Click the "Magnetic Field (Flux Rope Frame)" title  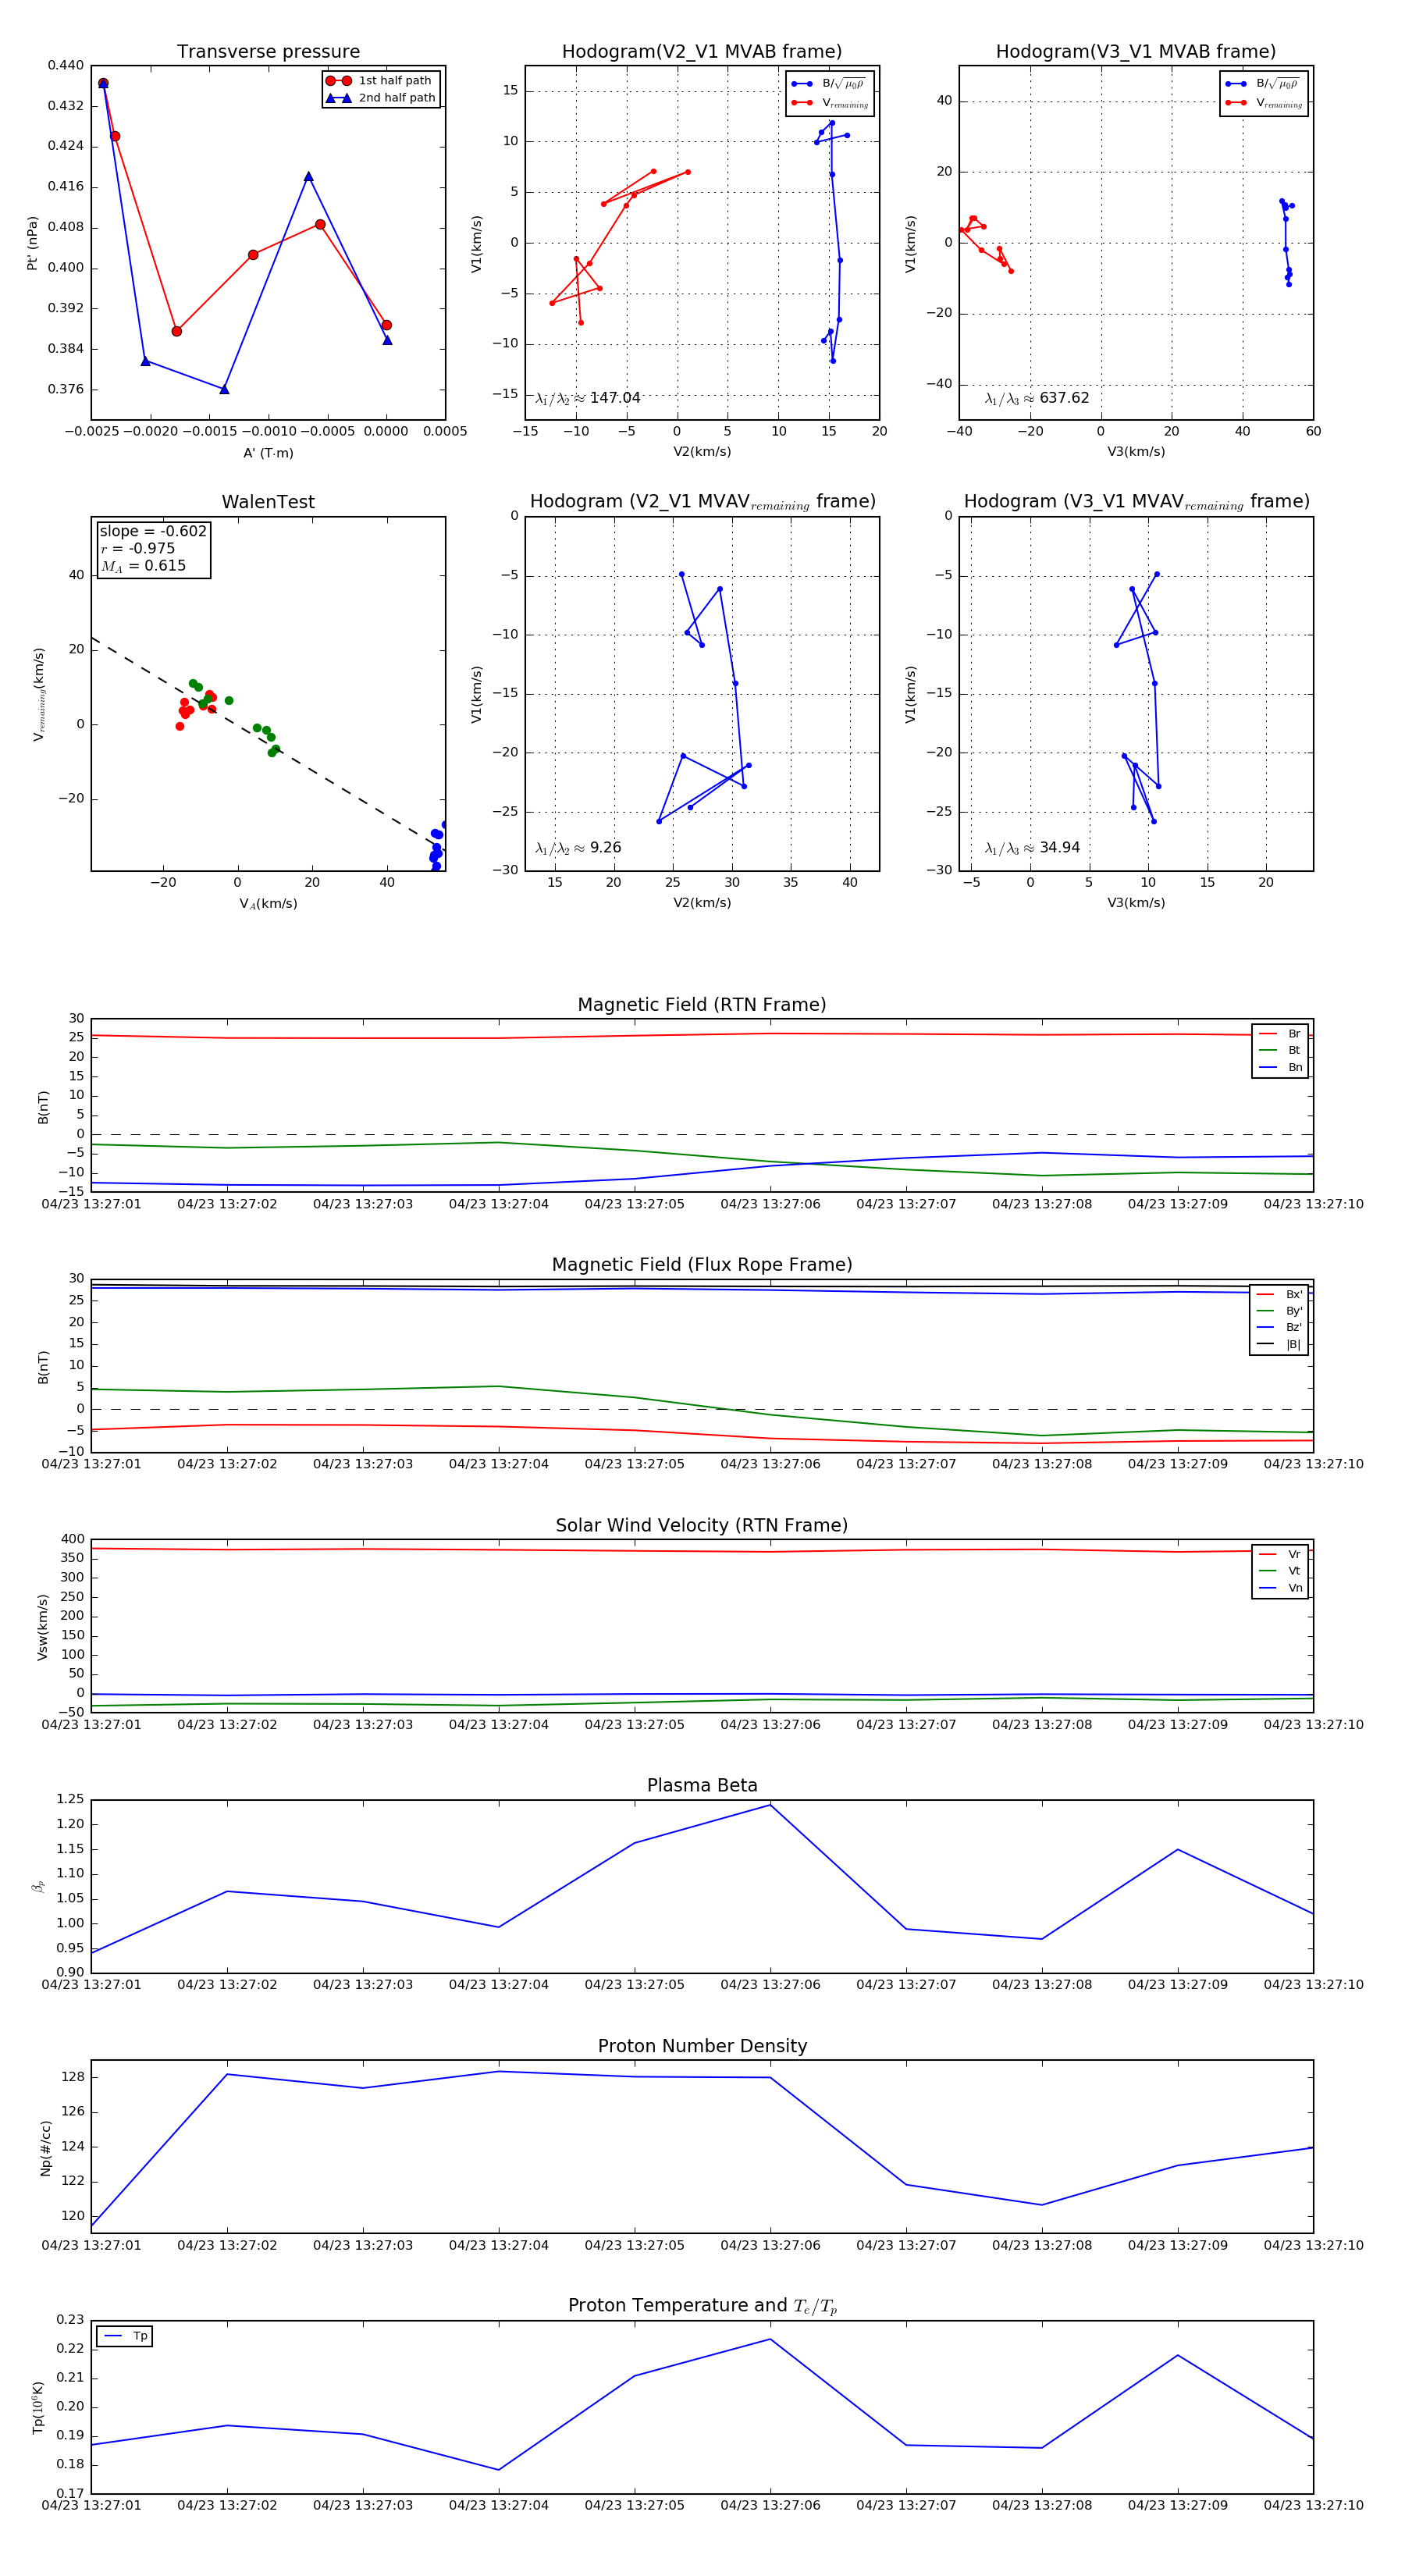click(x=702, y=1265)
